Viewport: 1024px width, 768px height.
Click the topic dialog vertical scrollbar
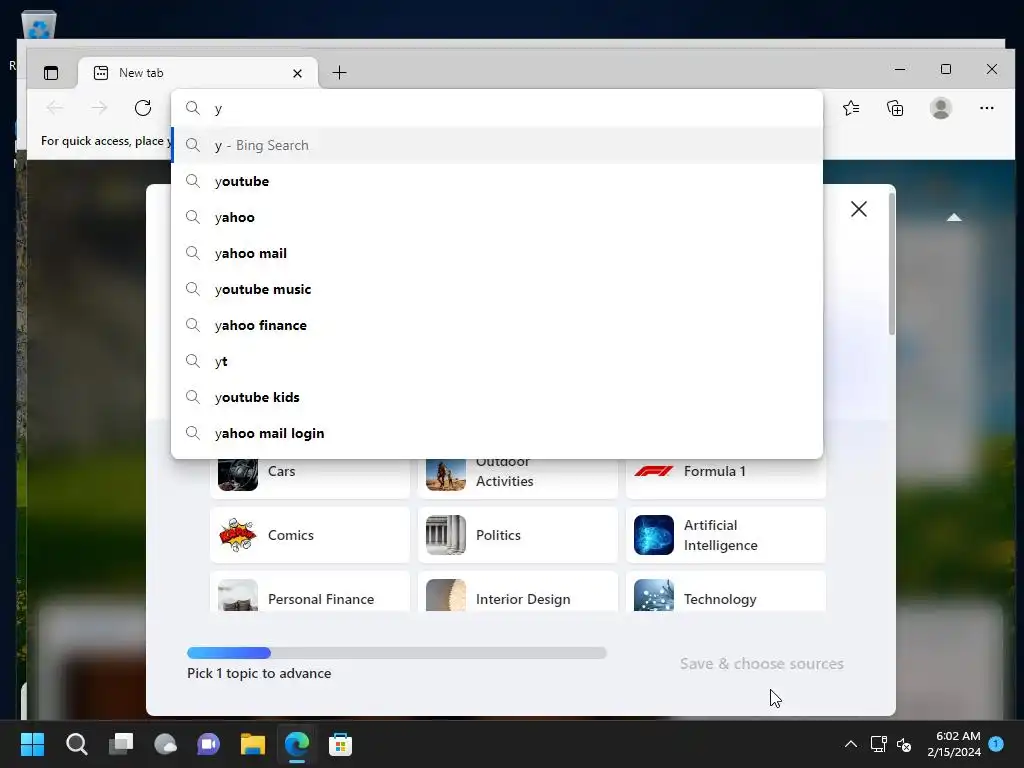pos(891,264)
